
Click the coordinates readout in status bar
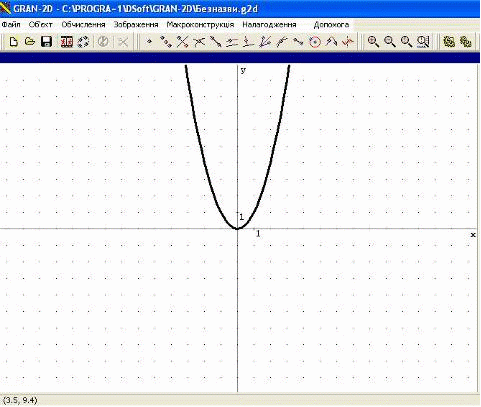pos(20,400)
